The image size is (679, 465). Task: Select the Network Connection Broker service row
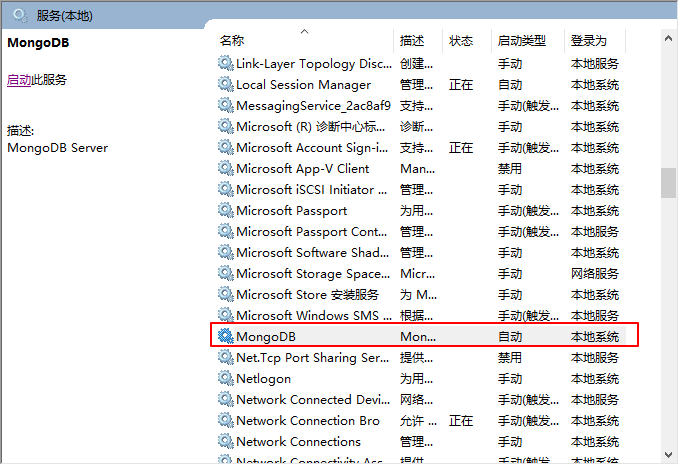tap(308, 420)
